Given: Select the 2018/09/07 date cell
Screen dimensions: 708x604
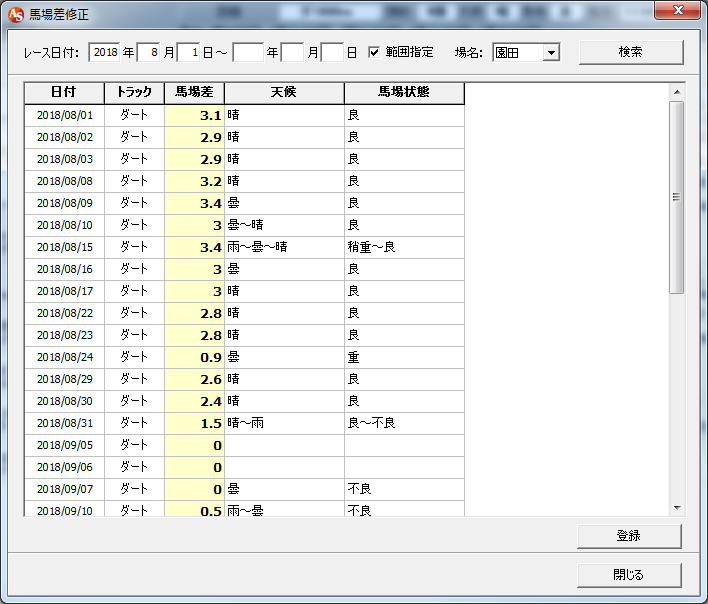Looking at the screenshot, I should (x=65, y=490).
